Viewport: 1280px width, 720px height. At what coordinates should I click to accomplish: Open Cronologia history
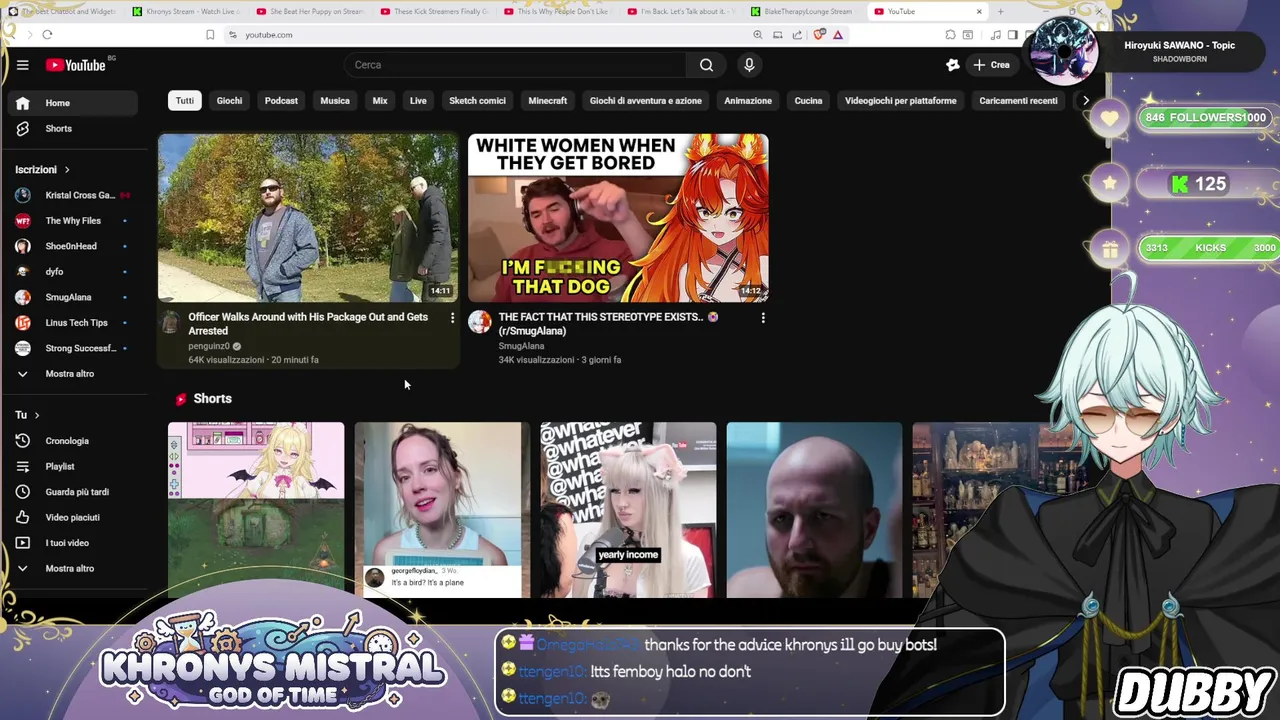72,441
